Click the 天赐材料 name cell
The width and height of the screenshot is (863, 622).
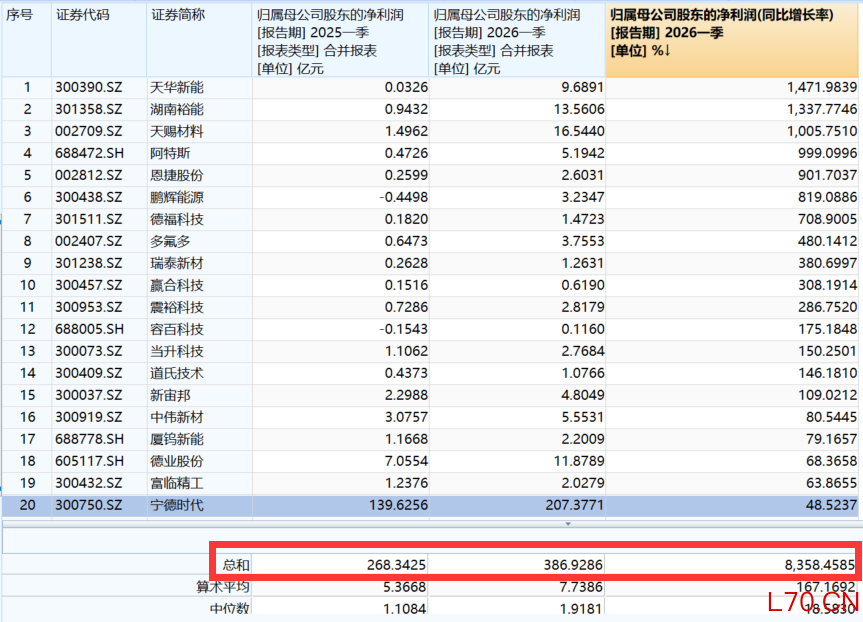coord(177,132)
